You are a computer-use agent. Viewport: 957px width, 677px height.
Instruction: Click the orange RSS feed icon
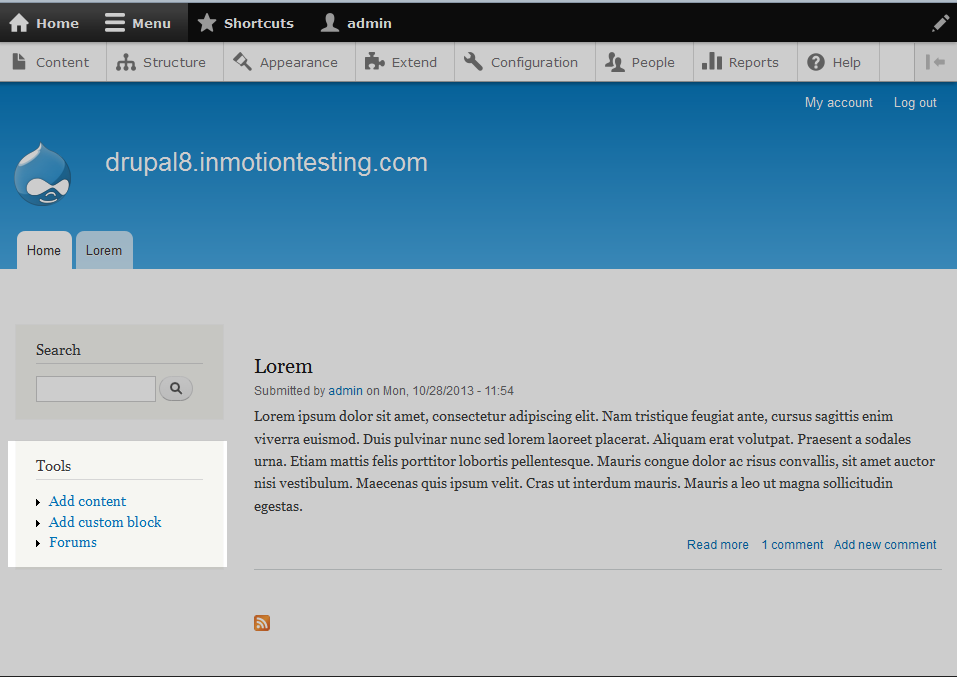[262, 623]
